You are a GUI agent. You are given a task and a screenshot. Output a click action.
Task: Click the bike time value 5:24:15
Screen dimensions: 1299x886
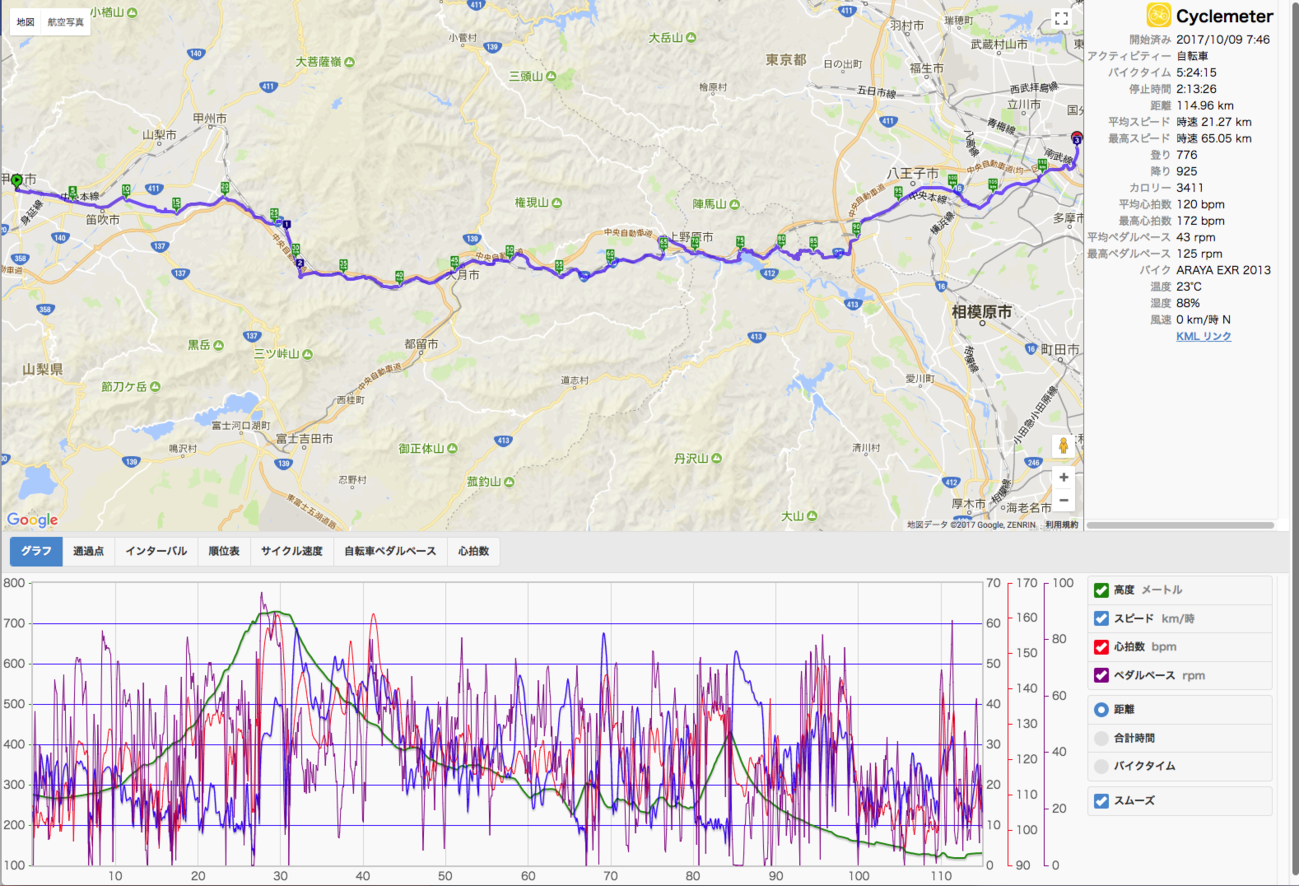coord(1196,73)
